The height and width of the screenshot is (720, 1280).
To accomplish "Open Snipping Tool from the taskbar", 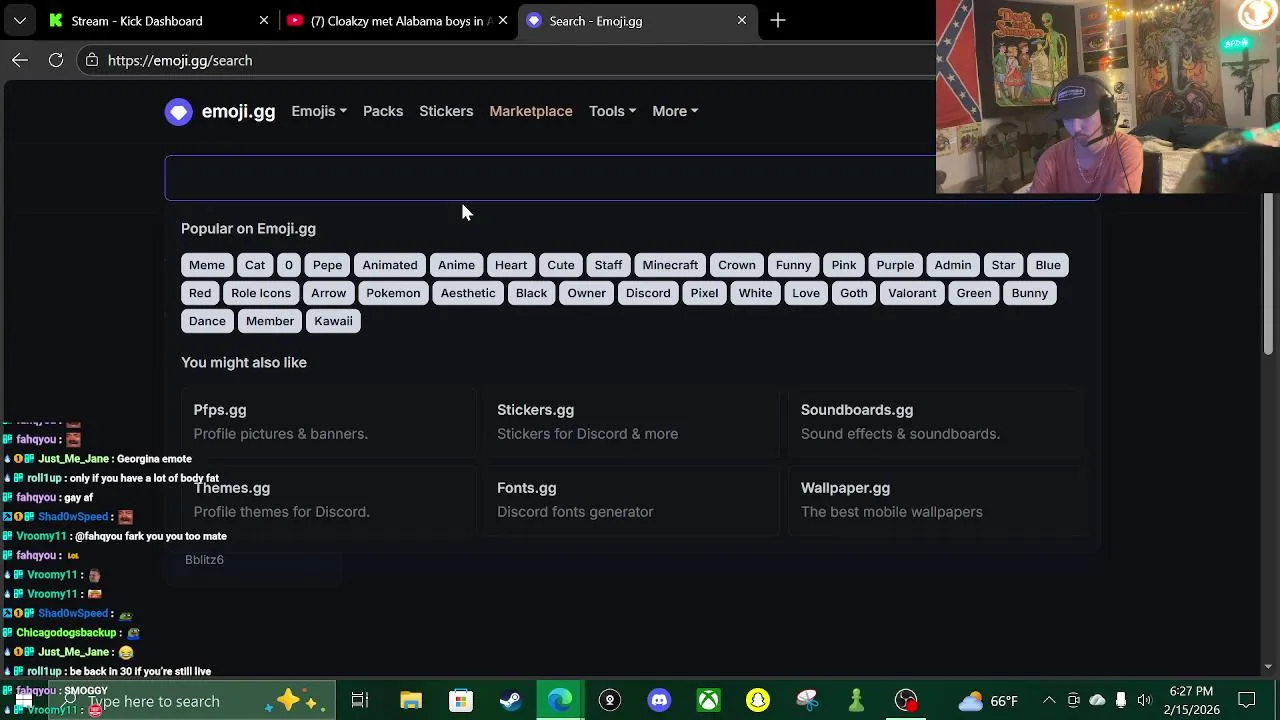I will pyautogui.click(x=808, y=700).
